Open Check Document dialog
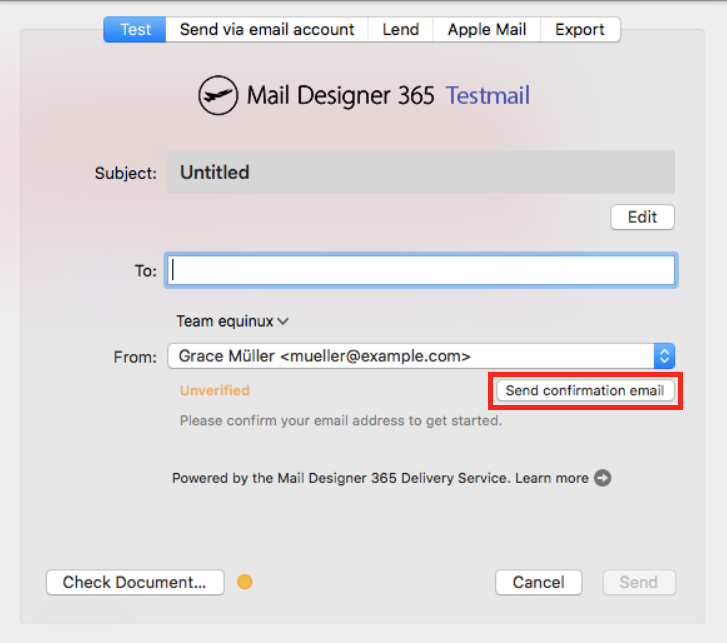727x643 pixels. click(x=135, y=582)
